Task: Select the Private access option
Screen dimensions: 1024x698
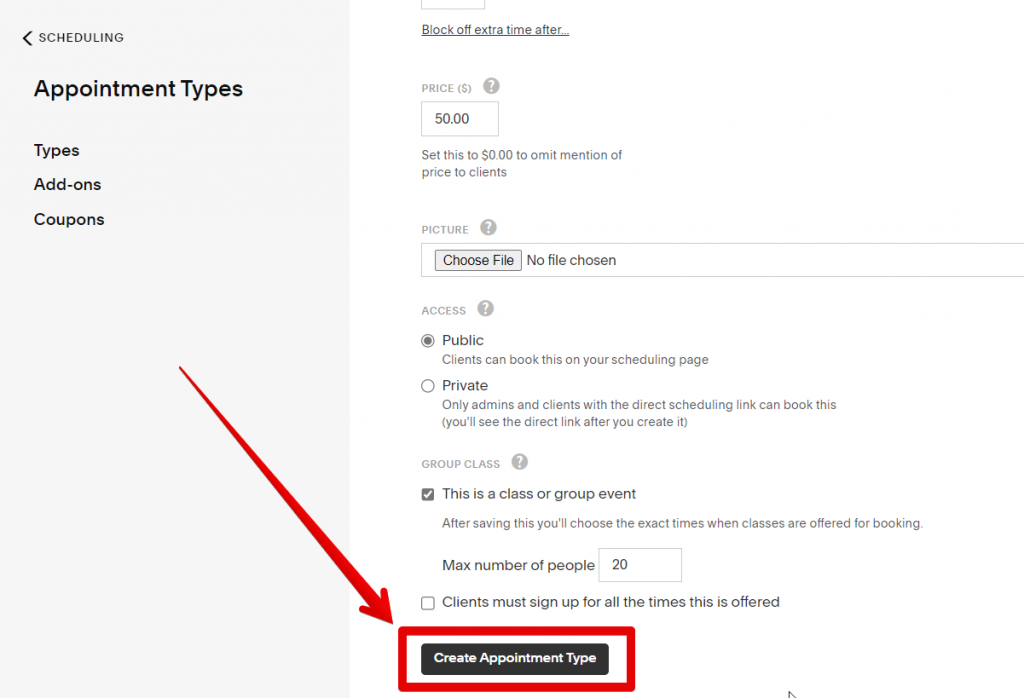Action: (428, 386)
